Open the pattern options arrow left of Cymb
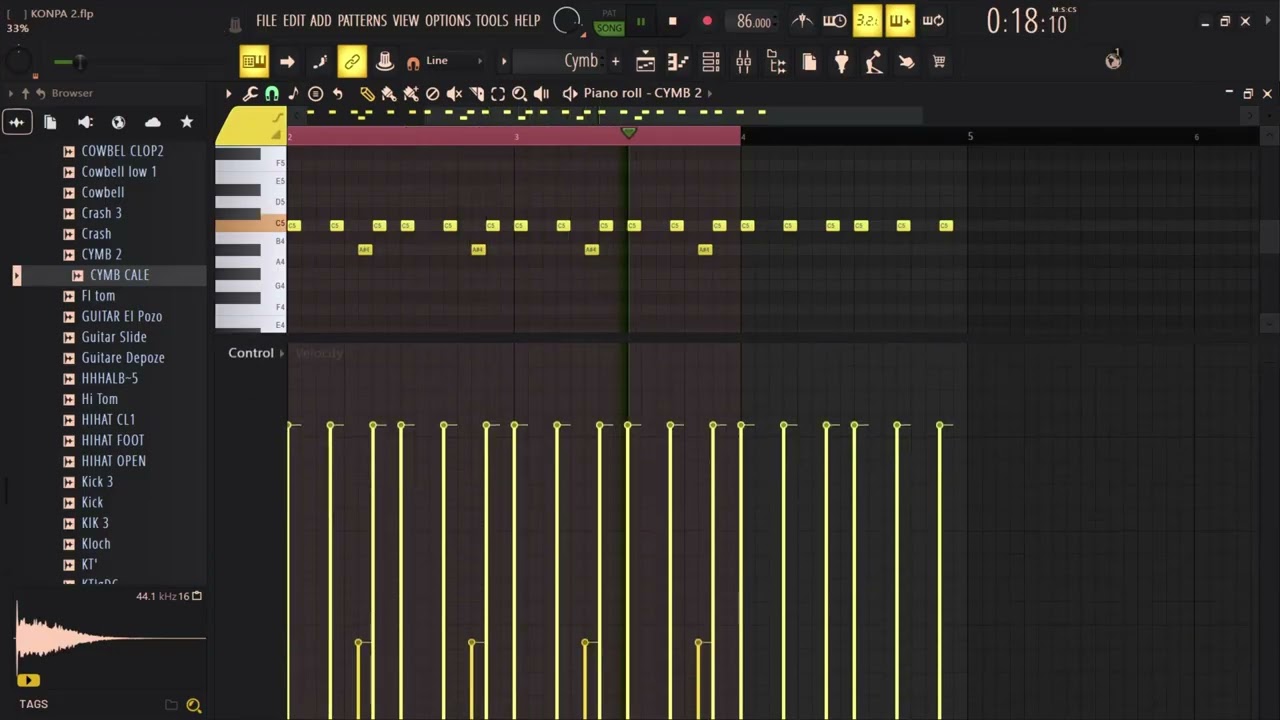Screen dimensions: 1280x720 pyautogui.click(x=504, y=61)
